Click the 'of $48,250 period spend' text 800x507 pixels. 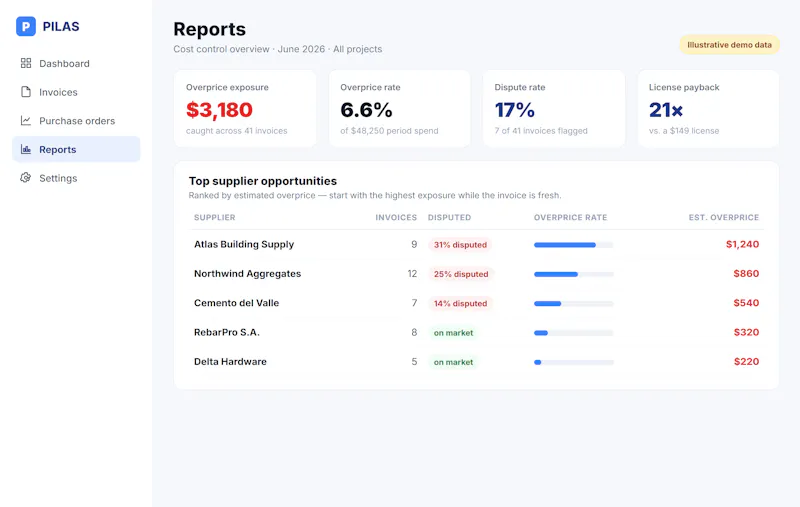coord(389,131)
